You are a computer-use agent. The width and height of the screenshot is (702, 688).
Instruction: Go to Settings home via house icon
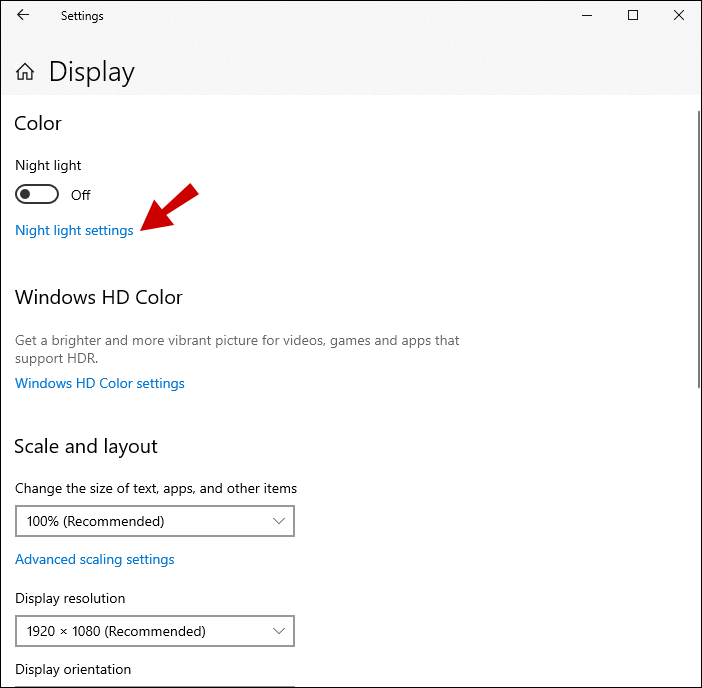[25, 72]
